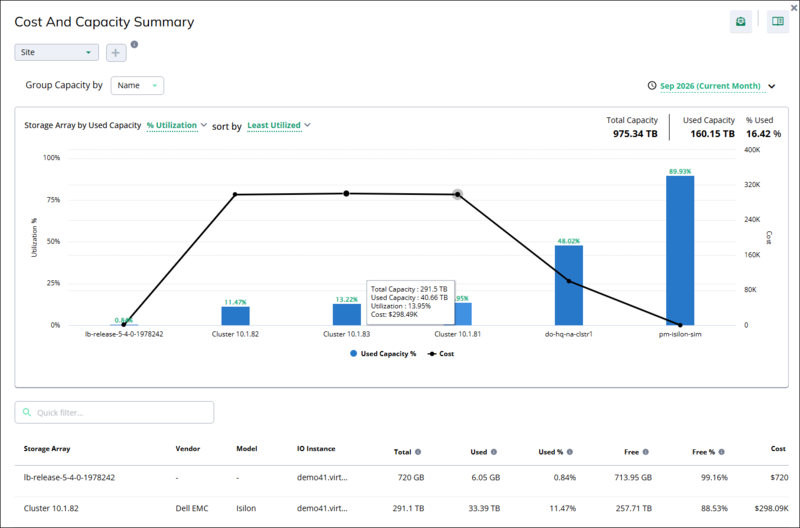
Task: Click the magnifier icon in Quick filter
Action: click(27, 412)
